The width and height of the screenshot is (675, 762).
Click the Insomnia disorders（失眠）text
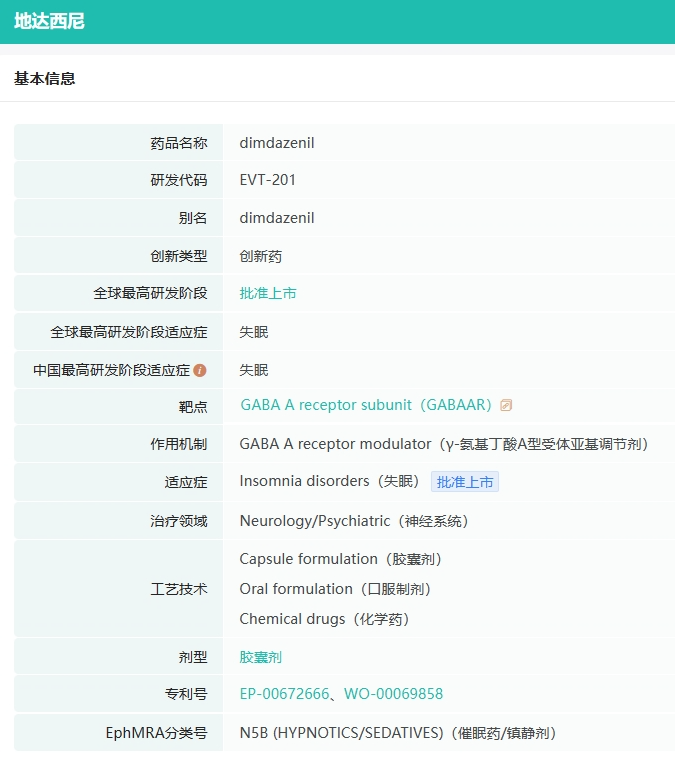tap(329, 481)
